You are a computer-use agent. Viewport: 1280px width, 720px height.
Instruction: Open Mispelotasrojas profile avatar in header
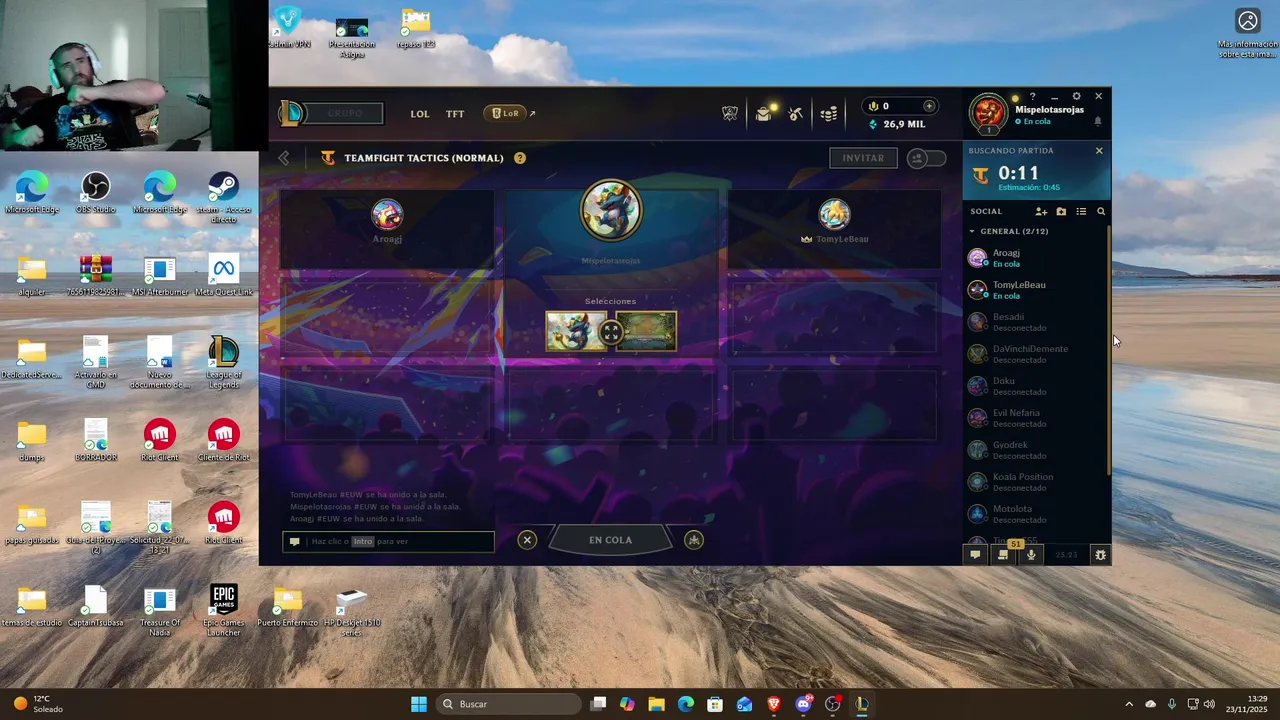click(988, 113)
